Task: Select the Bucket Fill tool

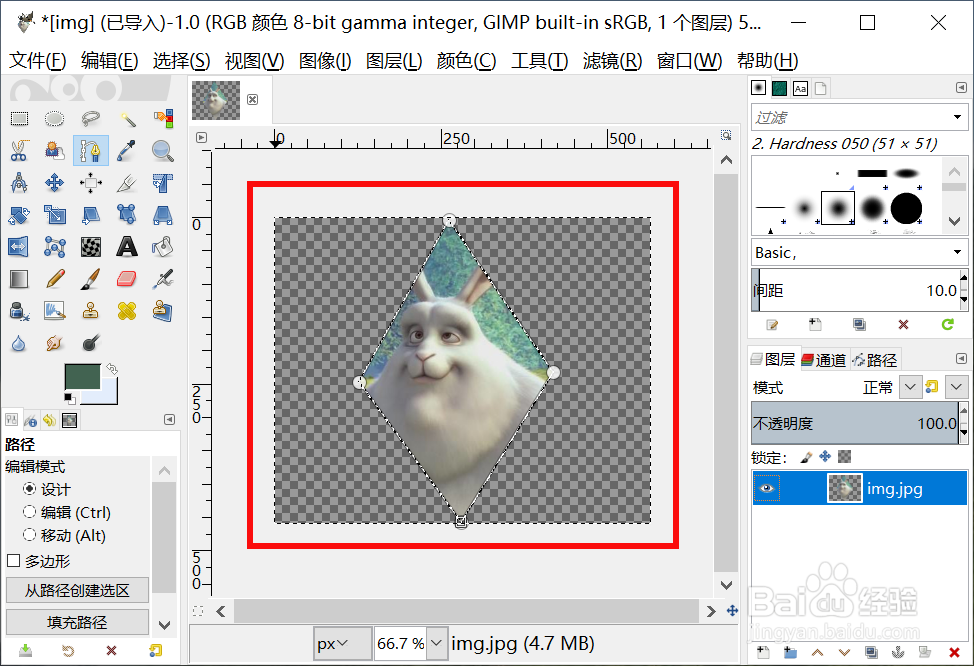Action: coord(163,247)
